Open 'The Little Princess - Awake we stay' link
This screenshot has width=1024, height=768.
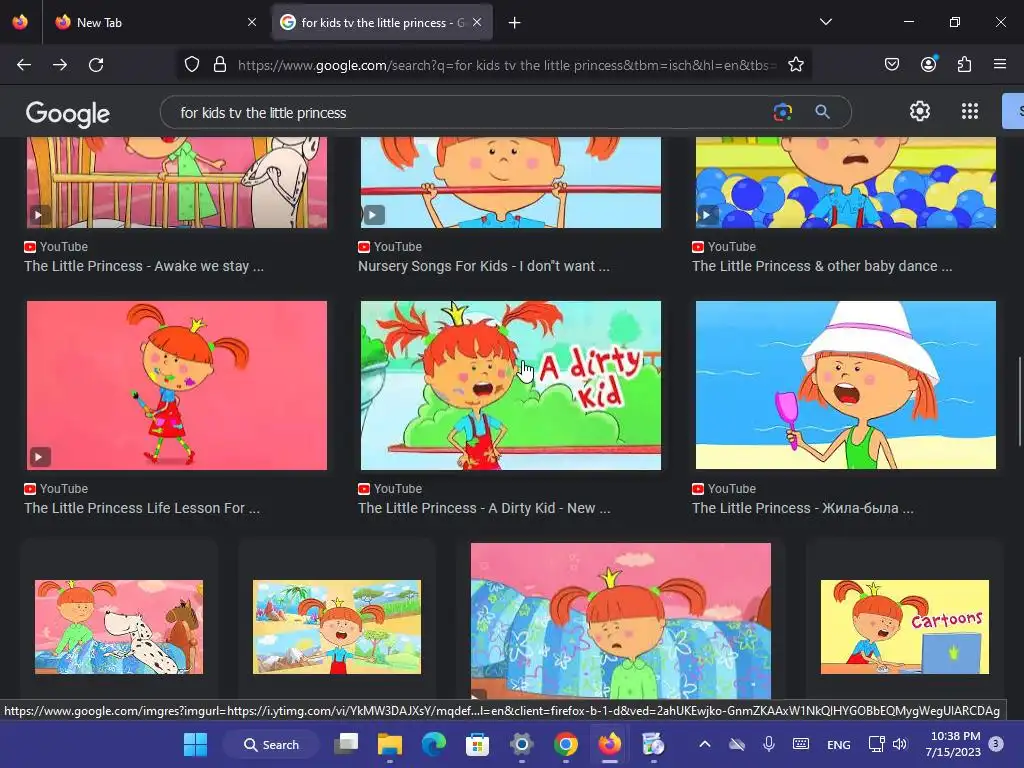(144, 266)
